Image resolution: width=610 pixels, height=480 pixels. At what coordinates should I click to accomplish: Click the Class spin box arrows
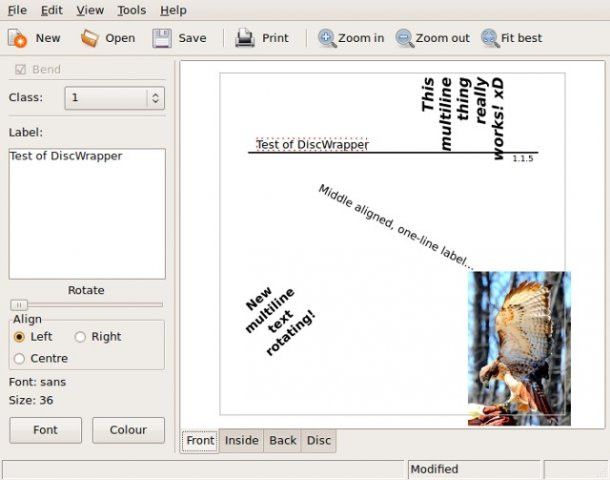pyautogui.click(x=156, y=98)
